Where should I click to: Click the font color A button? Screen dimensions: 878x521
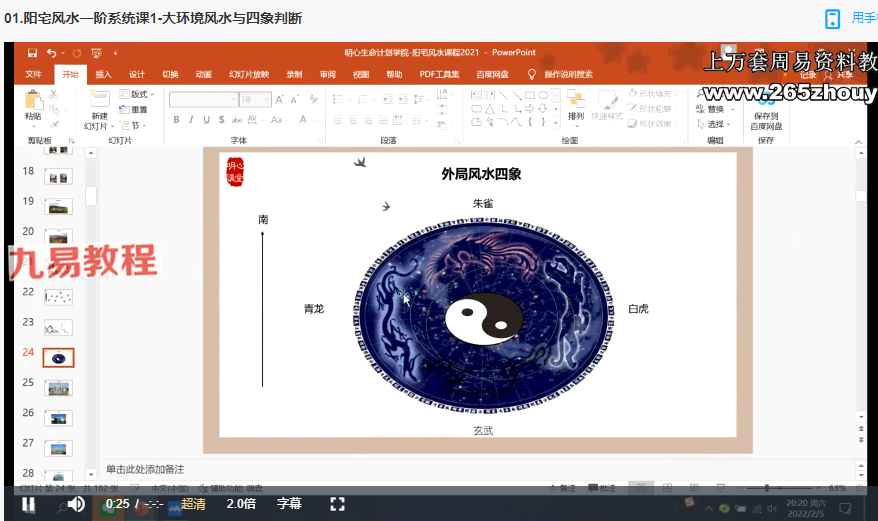pyautogui.click(x=303, y=119)
